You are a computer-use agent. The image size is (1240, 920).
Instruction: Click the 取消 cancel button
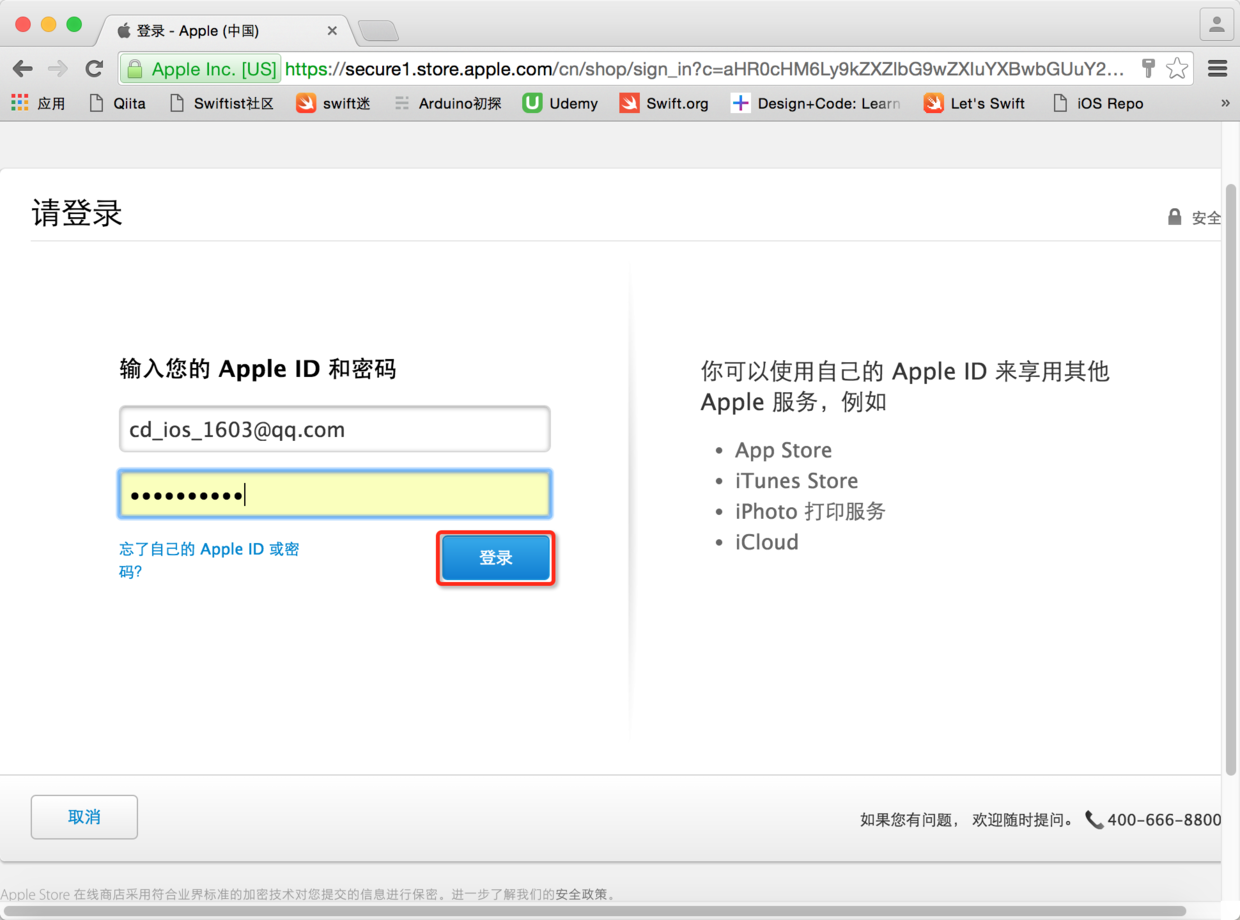(84, 817)
